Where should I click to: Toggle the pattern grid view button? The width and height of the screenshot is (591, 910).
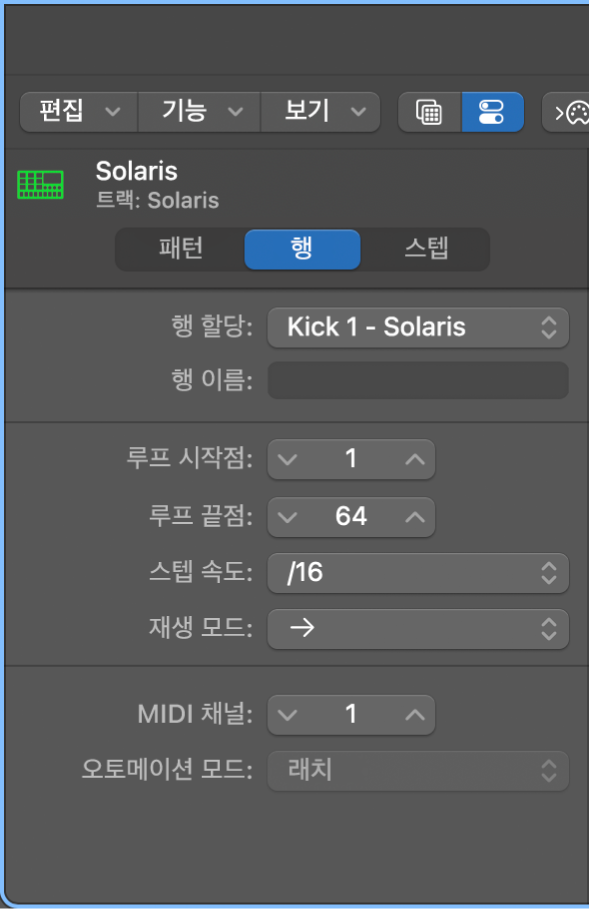coord(429,112)
